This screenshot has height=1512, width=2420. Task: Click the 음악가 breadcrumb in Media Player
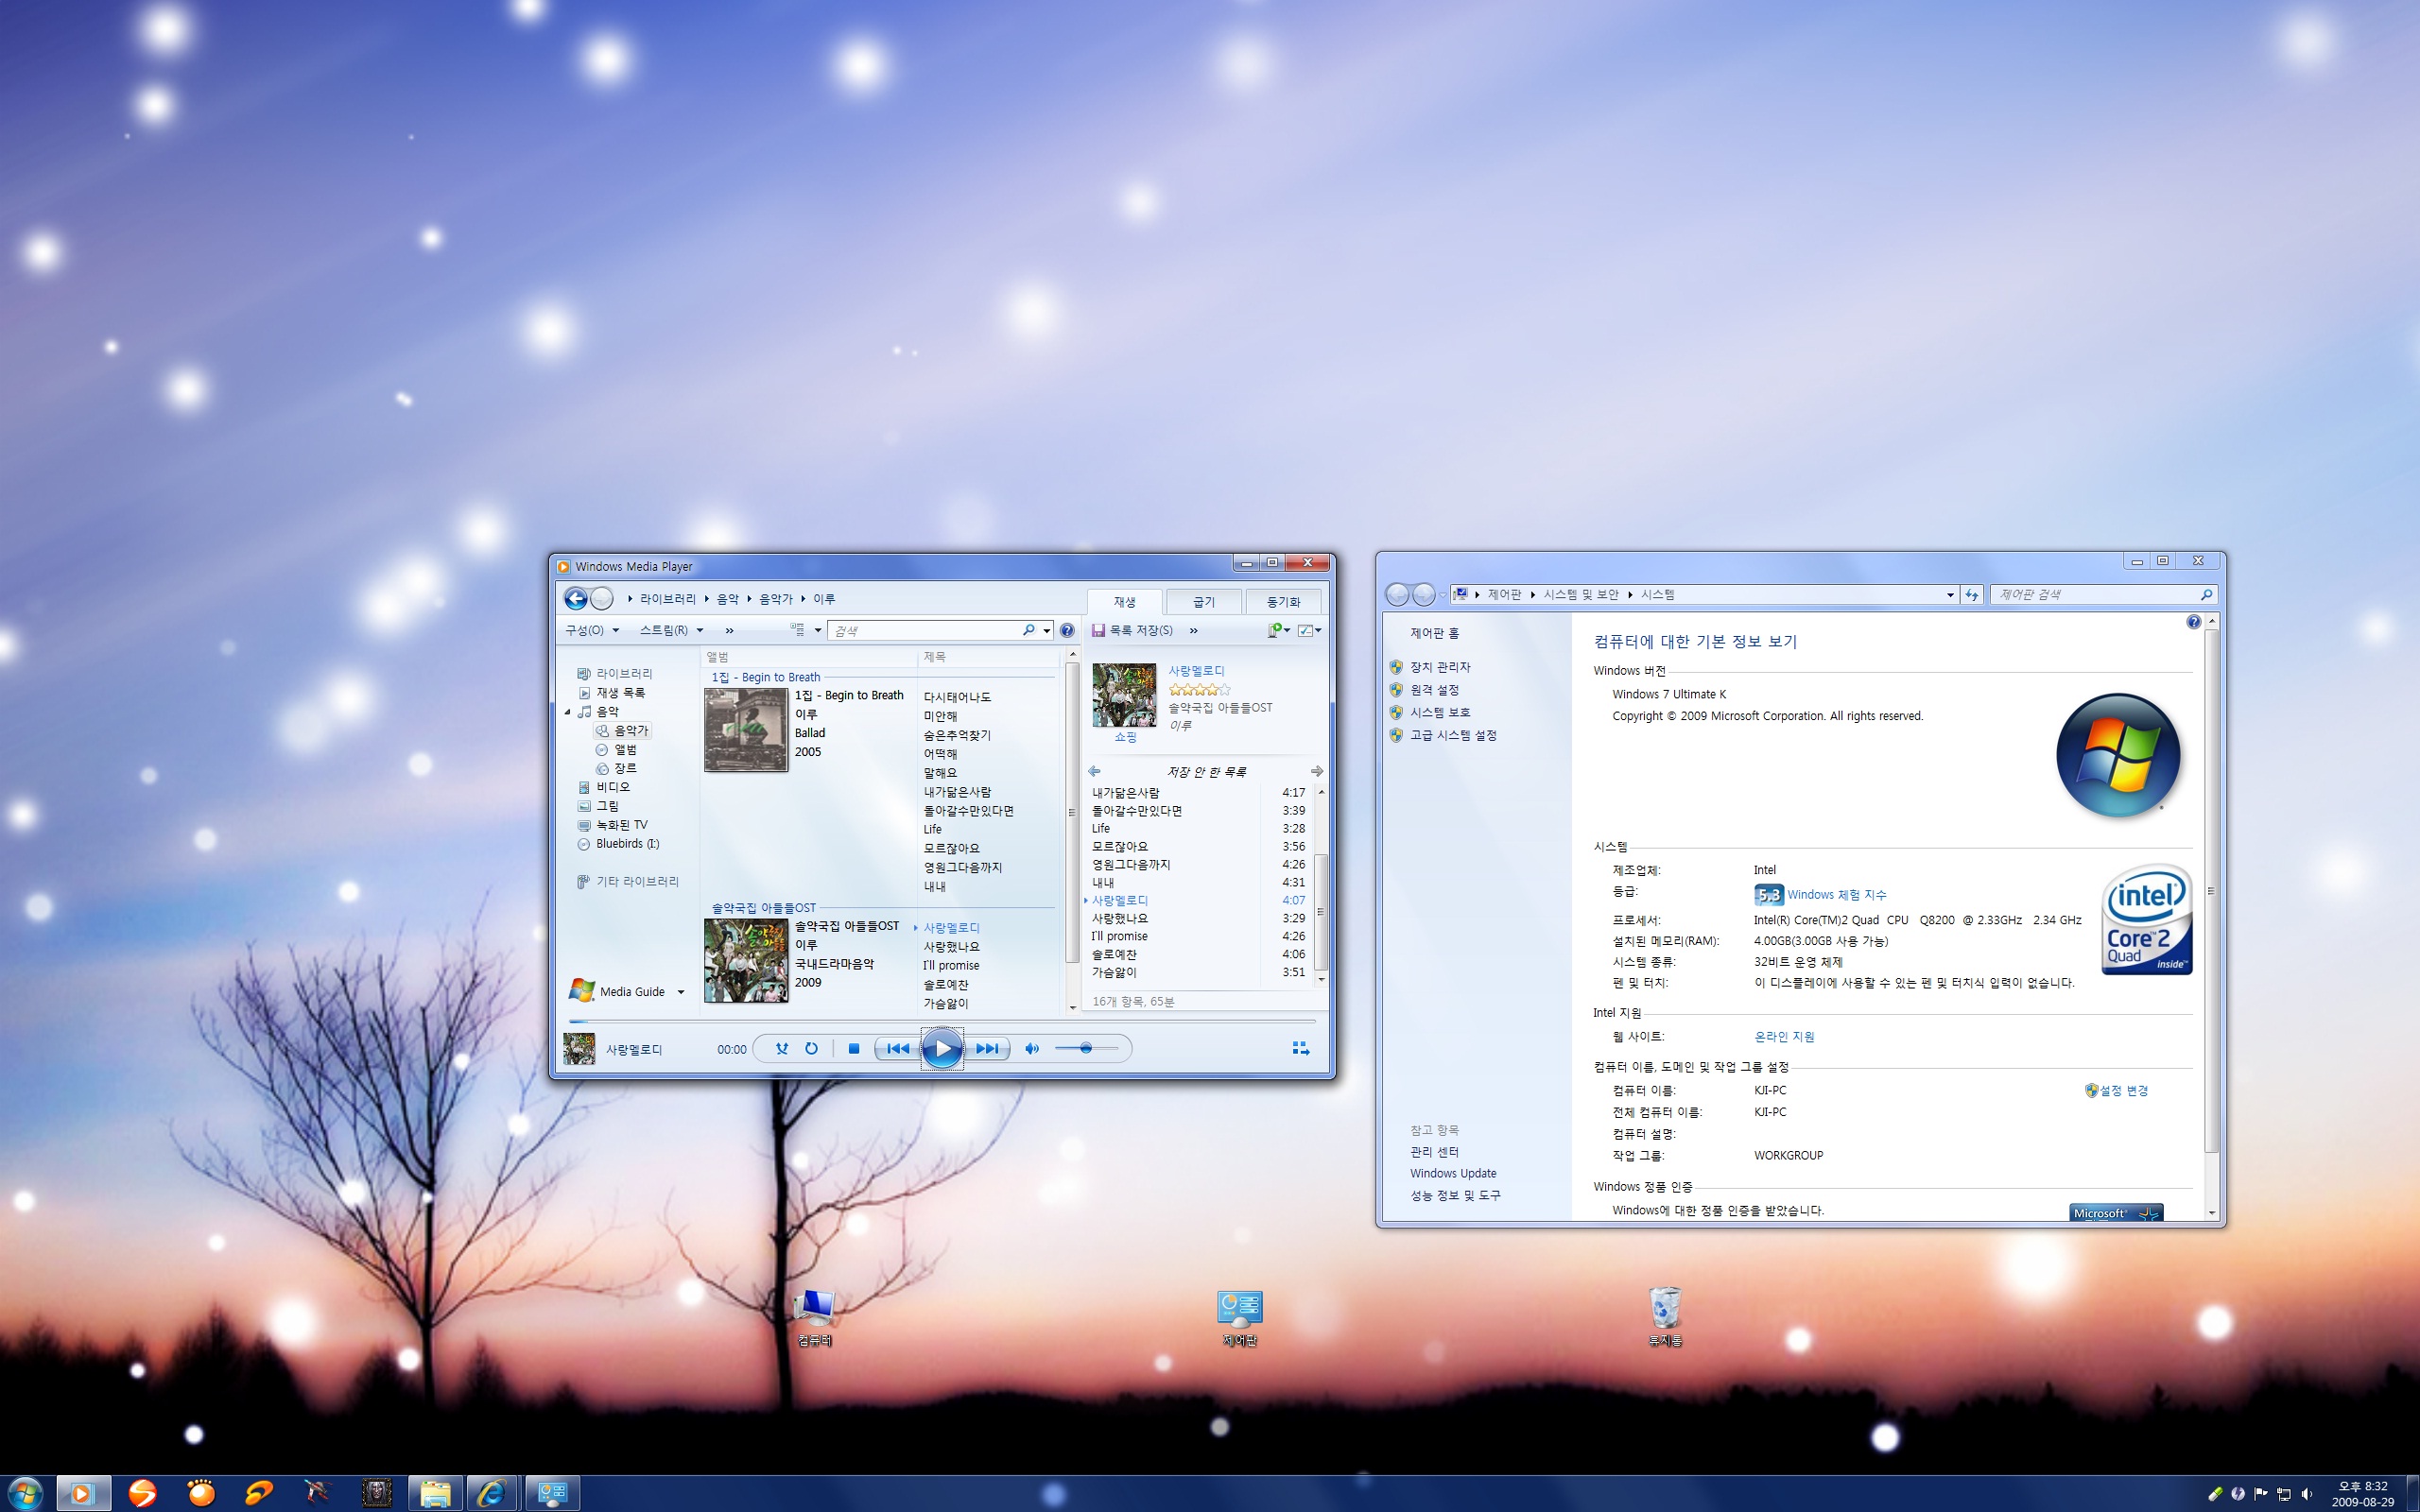pyautogui.click(x=775, y=599)
